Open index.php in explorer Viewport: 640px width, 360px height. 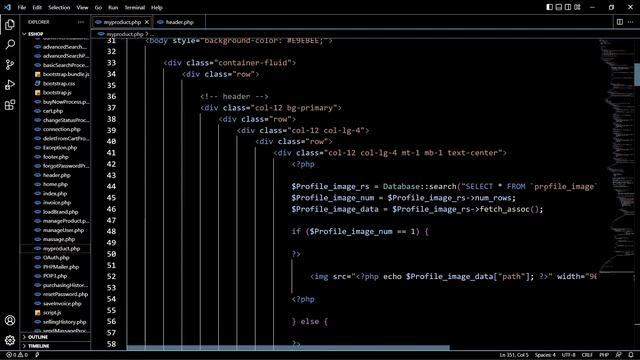coord(55,193)
